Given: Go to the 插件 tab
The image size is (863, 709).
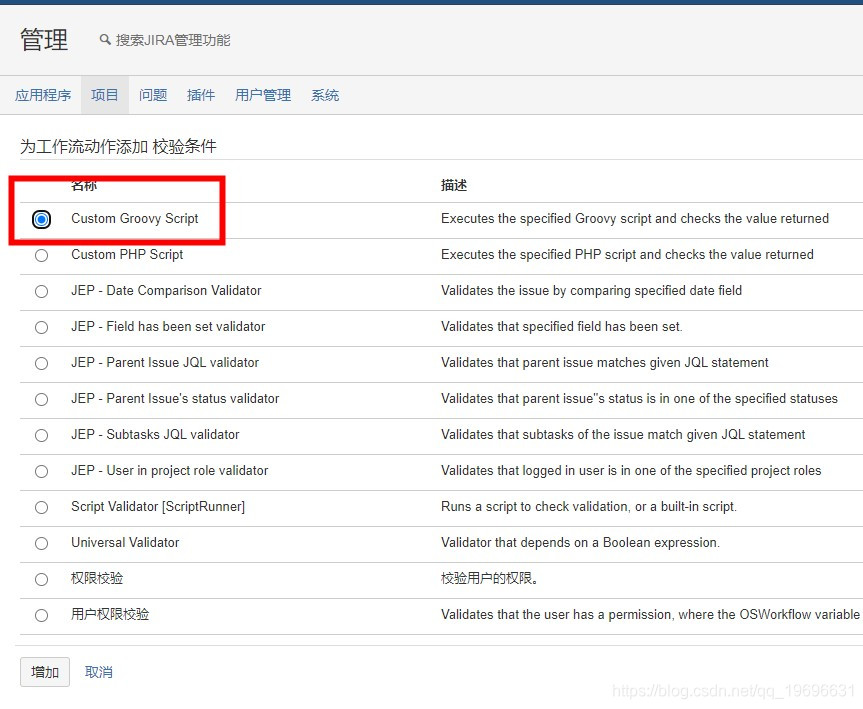Looking at the screenshot, I should (201, 95).
